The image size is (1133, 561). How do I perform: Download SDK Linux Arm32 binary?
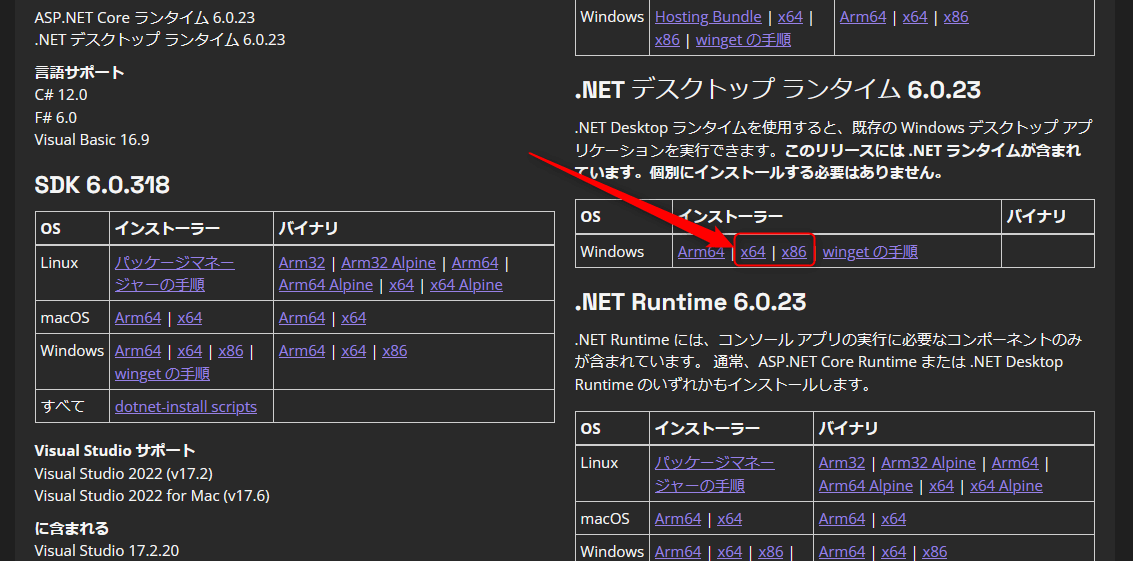point(302,262)
